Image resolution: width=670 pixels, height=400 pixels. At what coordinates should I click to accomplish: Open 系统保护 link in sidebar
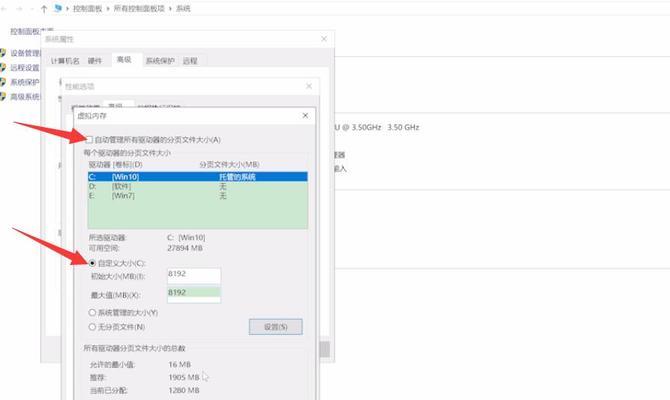coord(25,82)
